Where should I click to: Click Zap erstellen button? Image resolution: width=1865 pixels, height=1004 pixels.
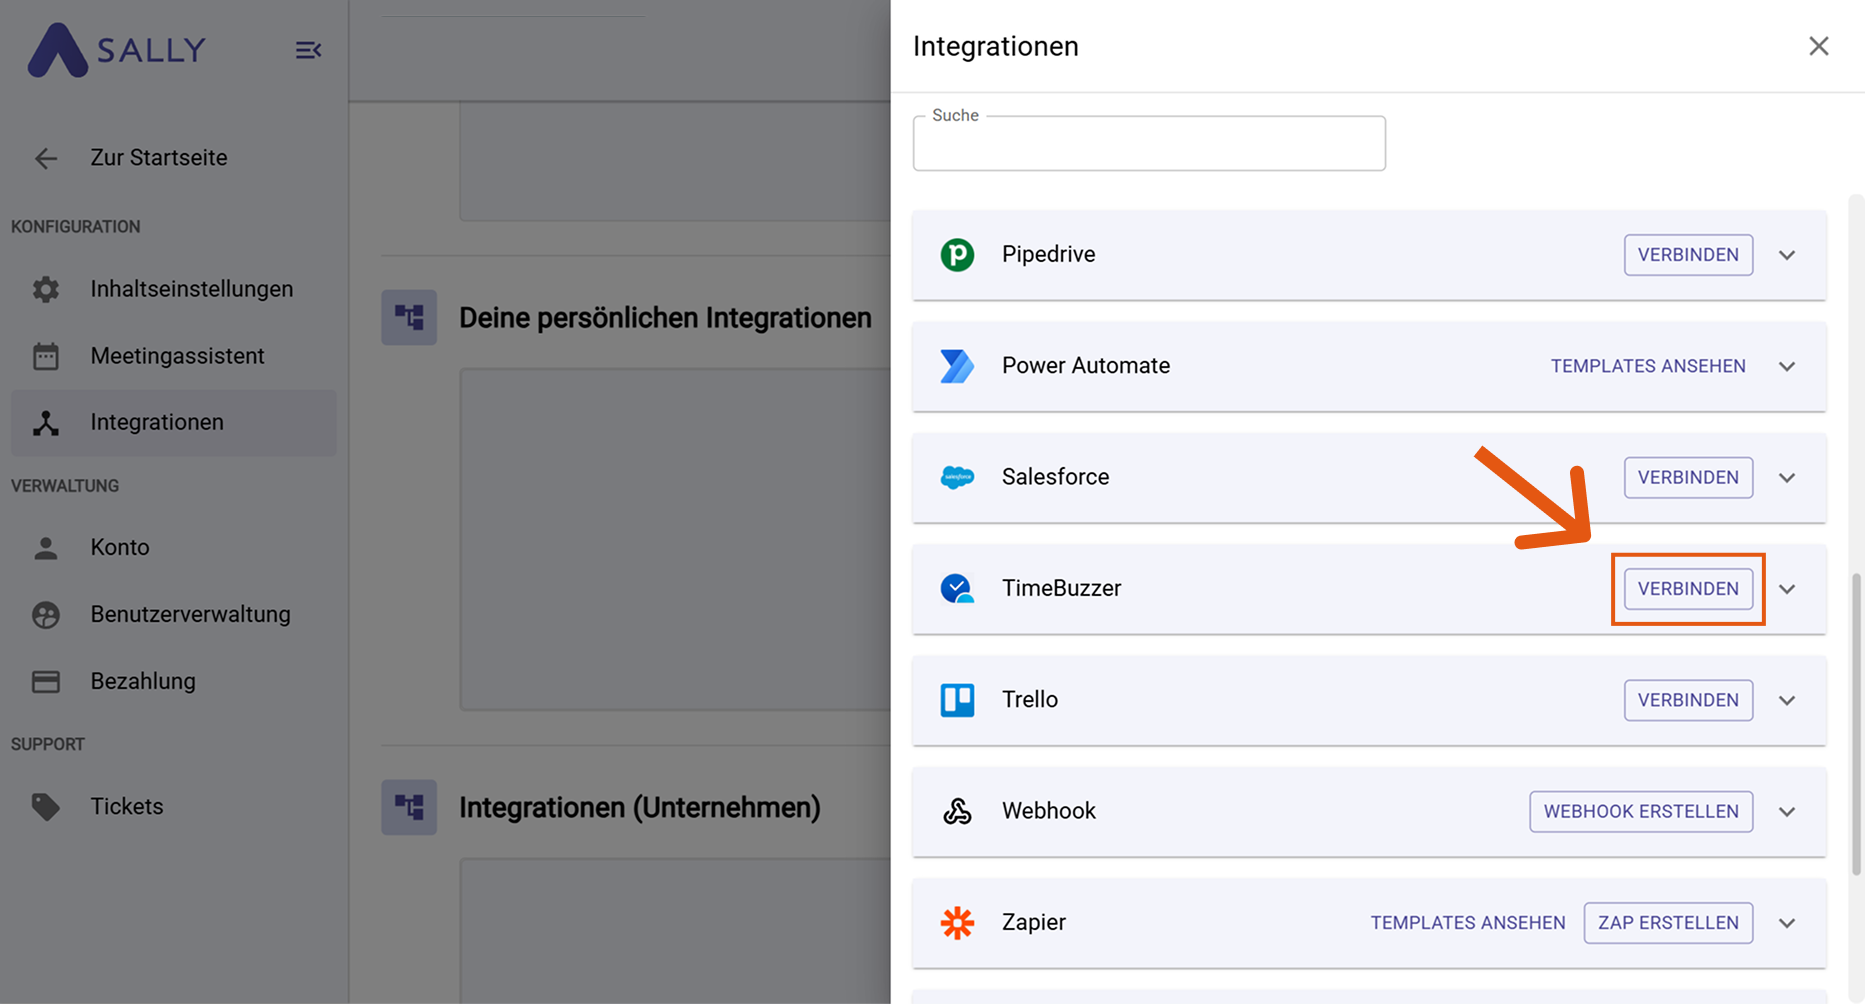click(1668, 922)
